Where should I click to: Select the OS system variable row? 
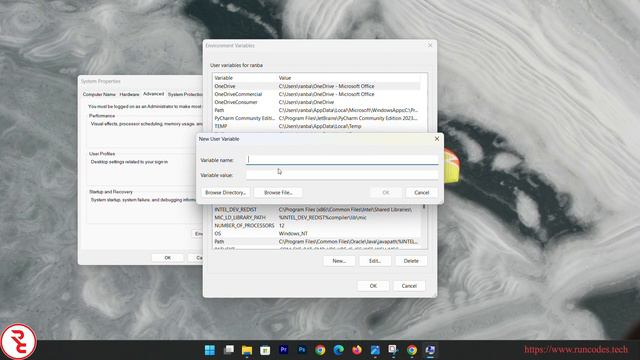(317, 233)
